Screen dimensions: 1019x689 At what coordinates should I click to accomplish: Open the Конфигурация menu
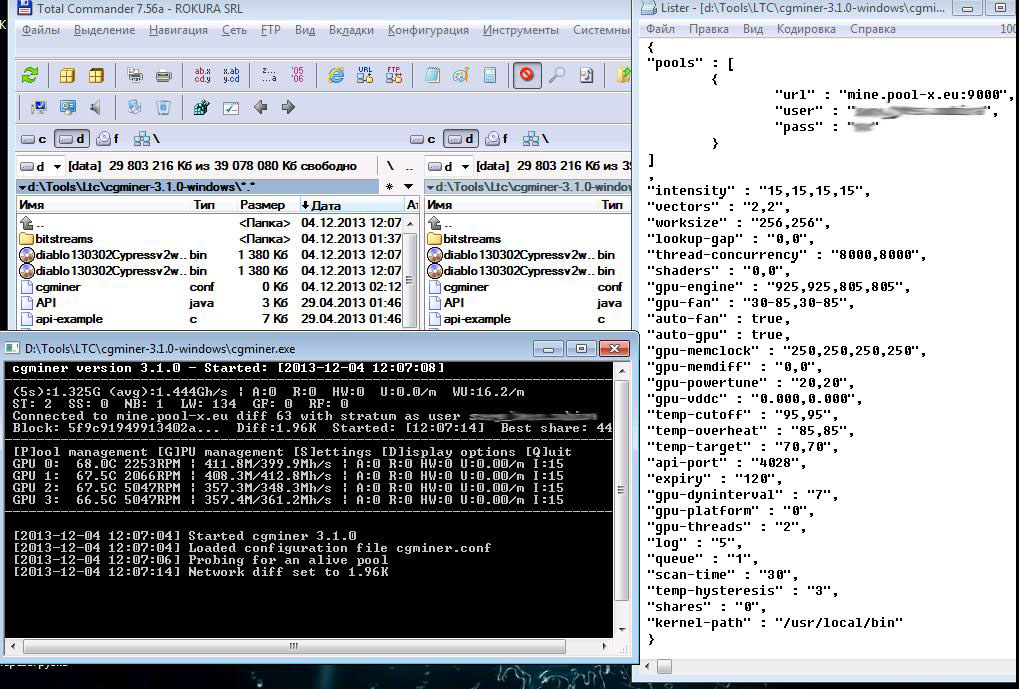(x=428, y=30)
